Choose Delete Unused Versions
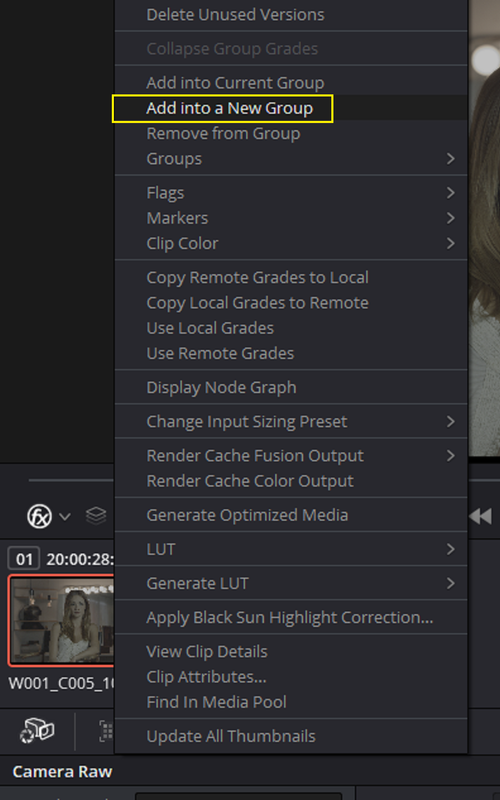 pyautogui.click(x=291, y=15)
